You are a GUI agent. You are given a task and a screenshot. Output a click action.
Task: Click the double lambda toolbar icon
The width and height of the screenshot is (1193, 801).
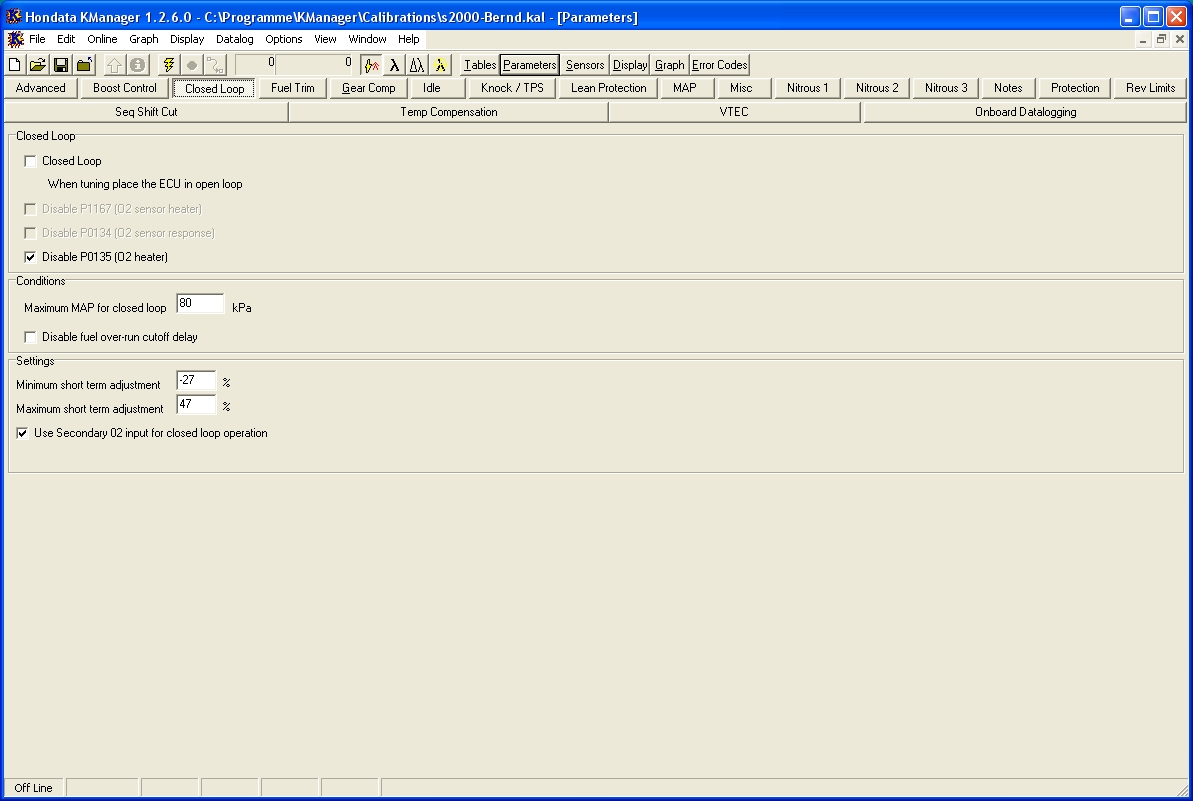tap(417, 65)
